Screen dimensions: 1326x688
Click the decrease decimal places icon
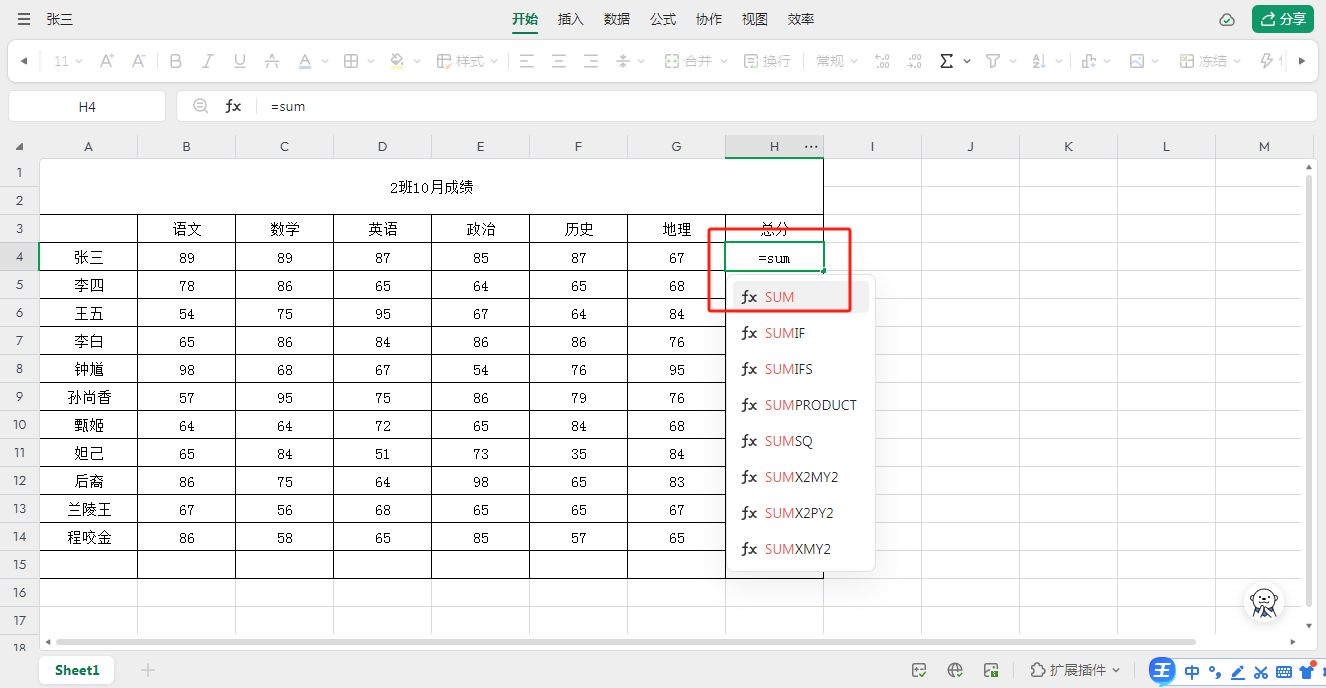[x=914, y=61]
